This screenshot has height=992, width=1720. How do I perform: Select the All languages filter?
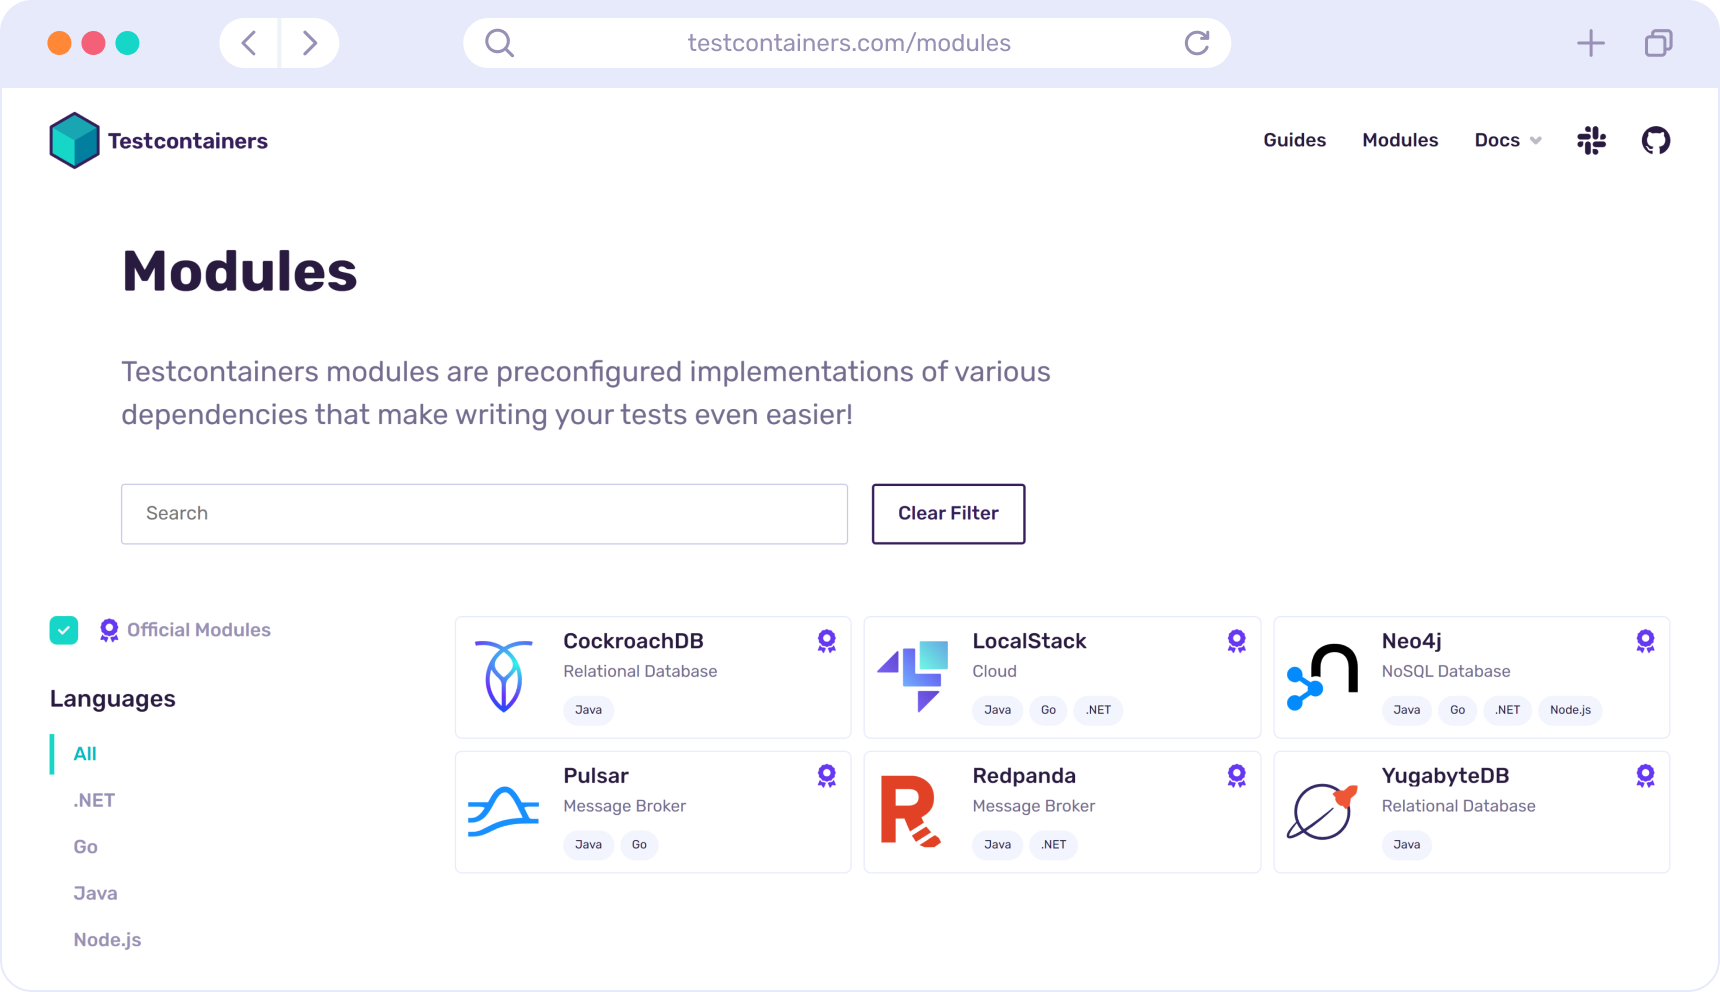point(85,754)
